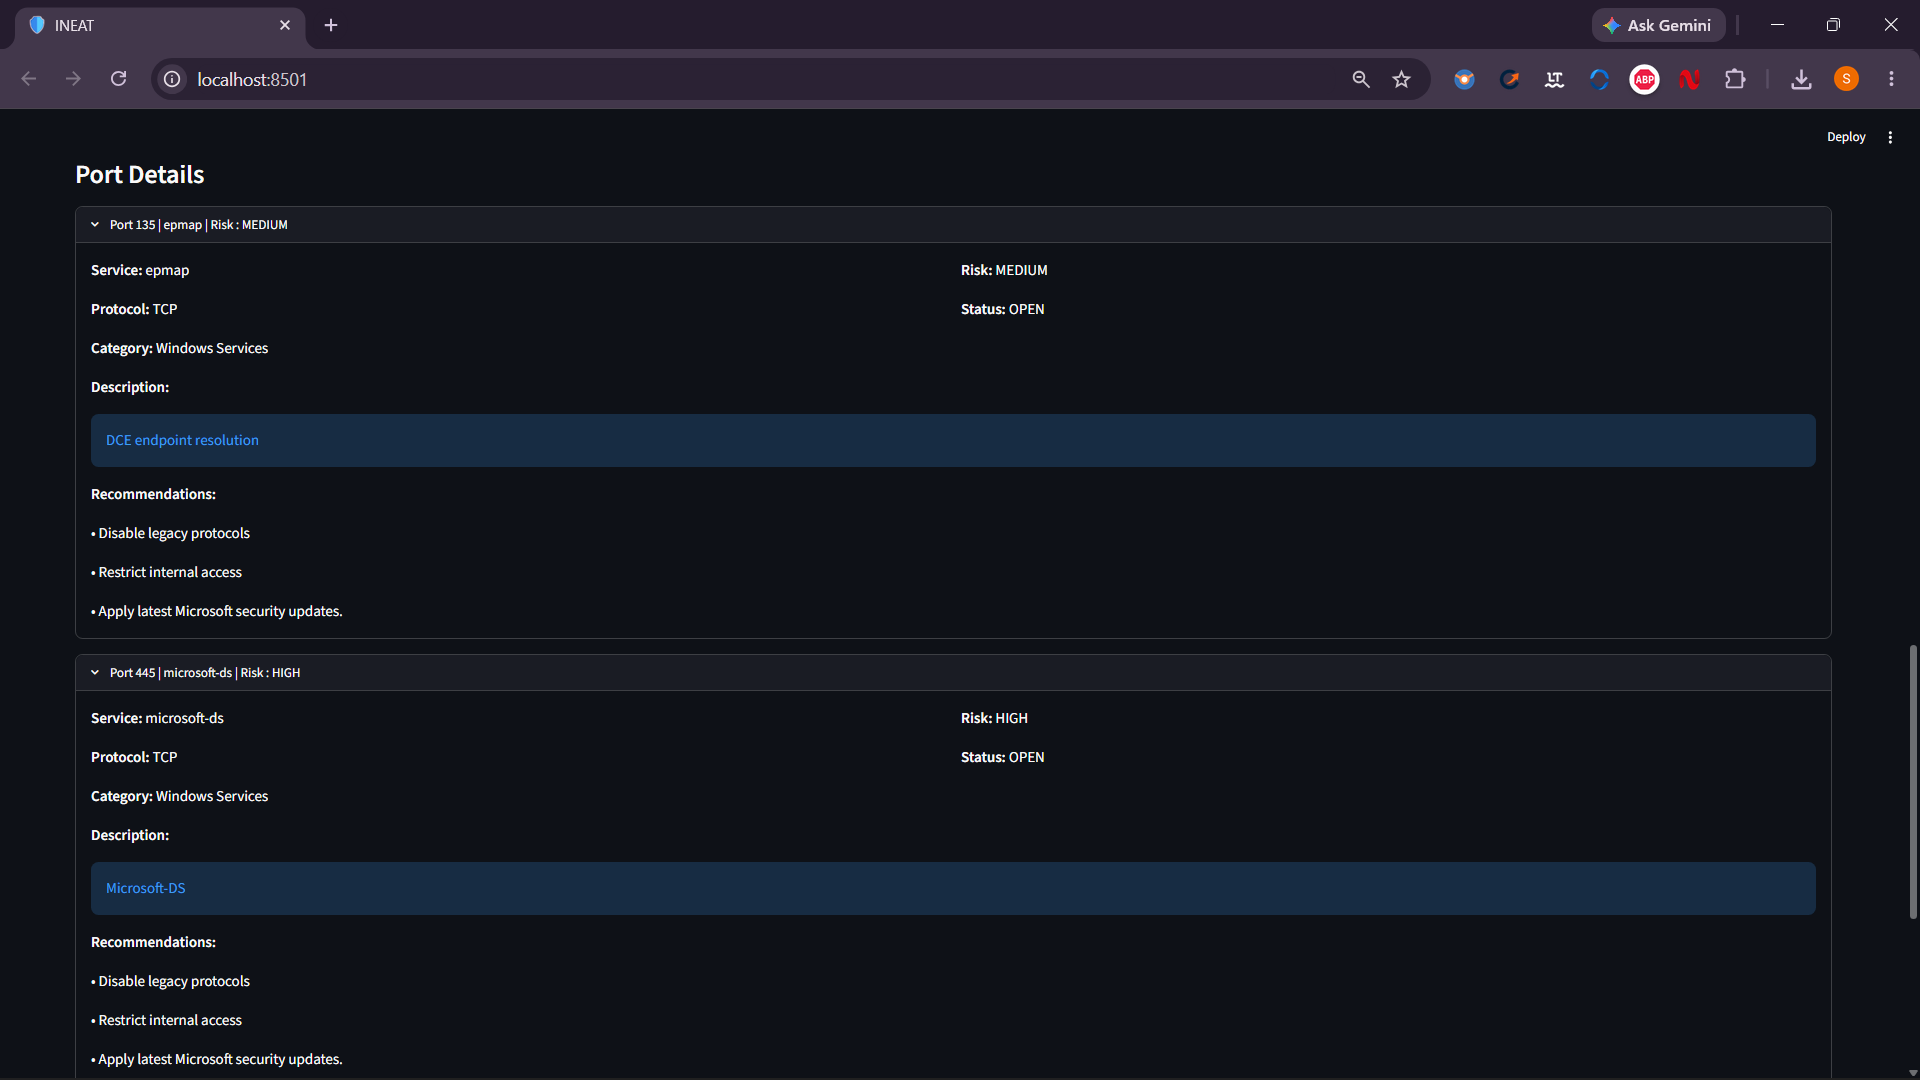Screen dimensions: 1920x1080
Task: Click Category: Windows Services in Port 445
Action: click(180, 796)
